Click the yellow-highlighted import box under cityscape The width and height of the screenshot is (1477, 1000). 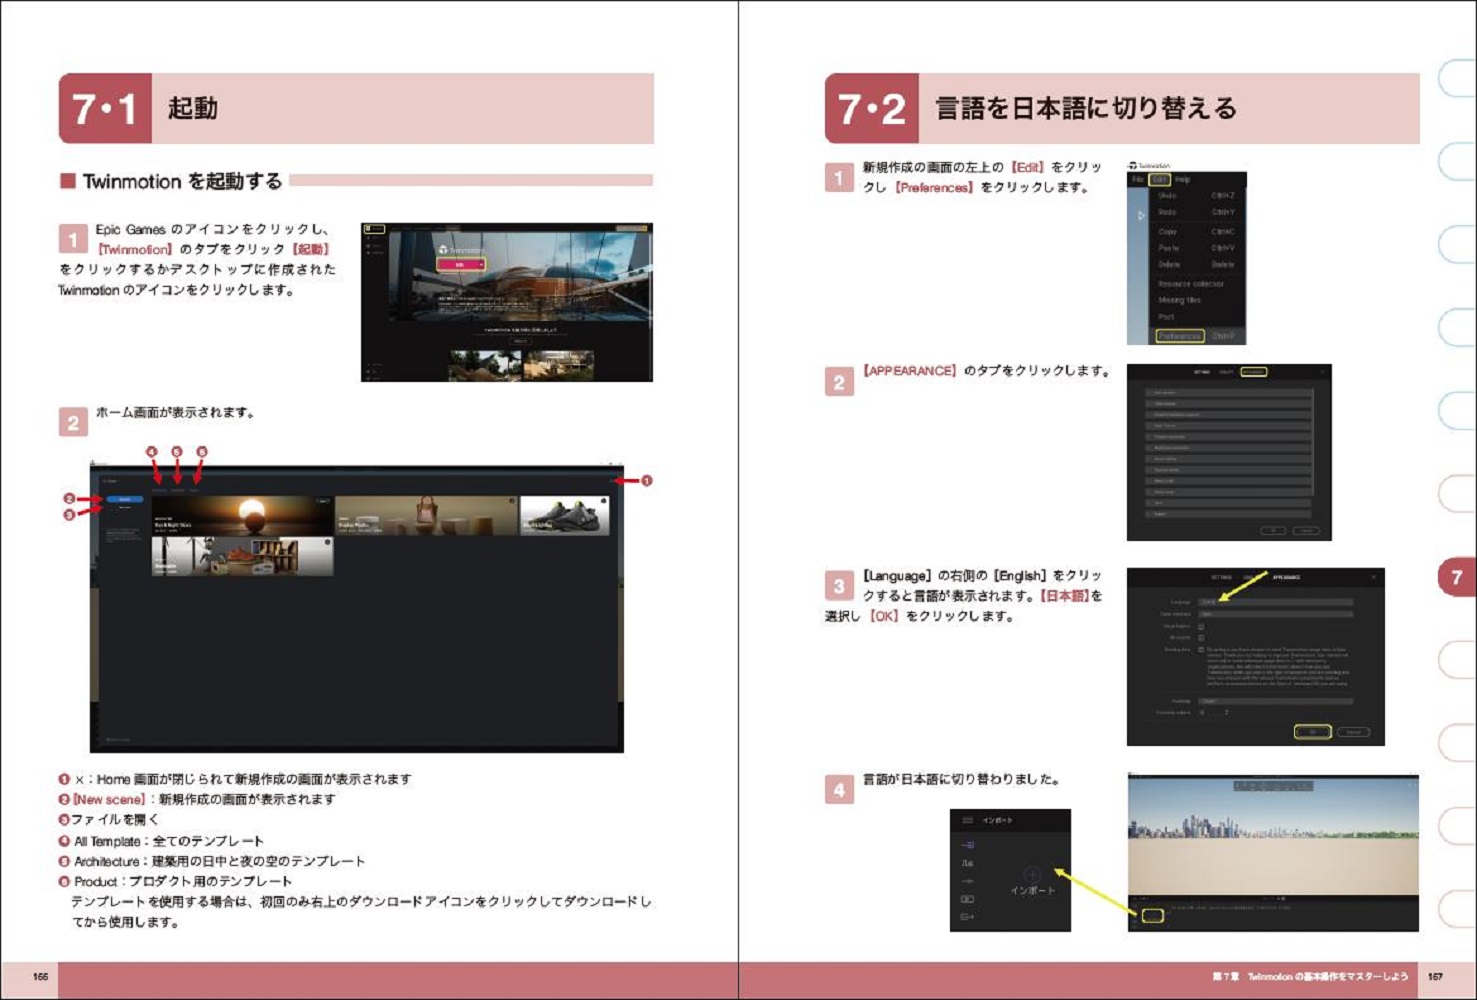(1152, 915)
